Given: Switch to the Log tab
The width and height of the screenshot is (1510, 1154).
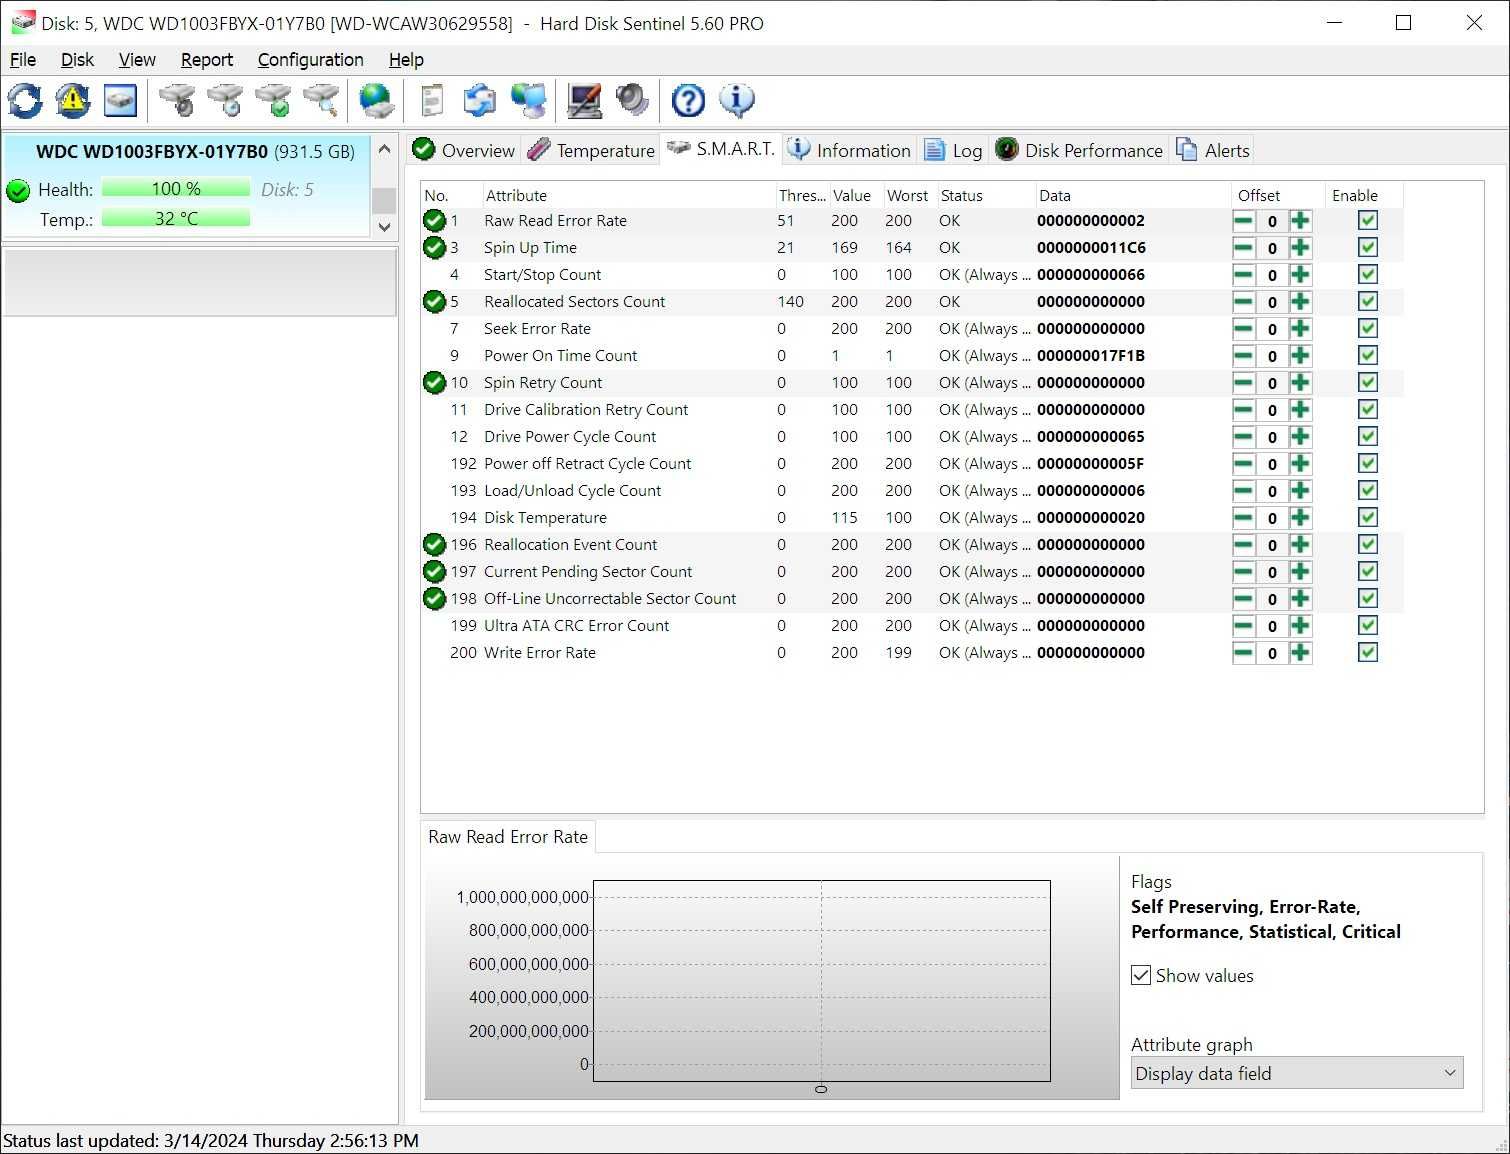Looking at the screenshot, I should pyautogui.click(x=953, y=150).
